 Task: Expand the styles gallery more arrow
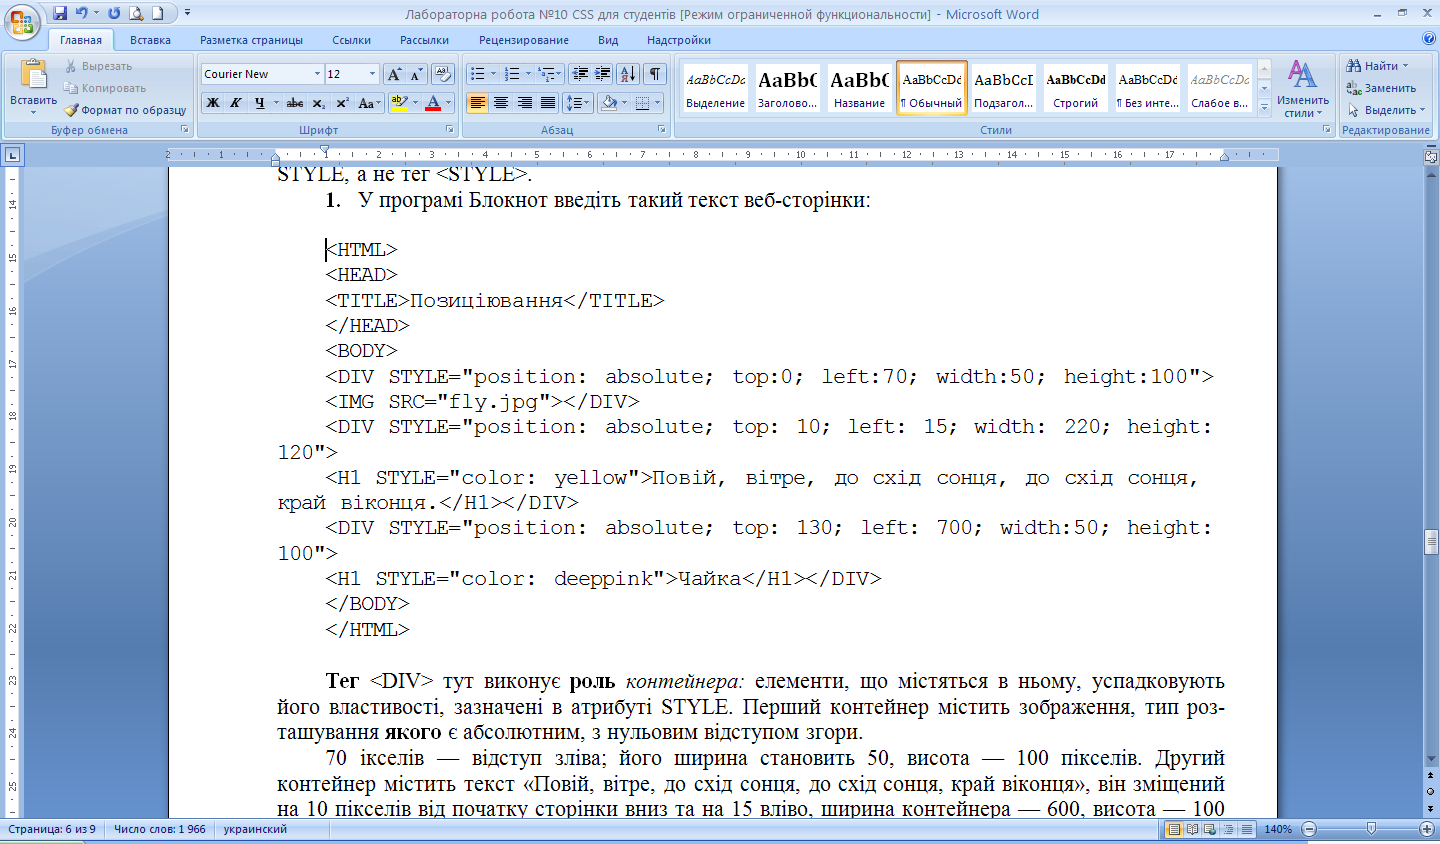1264,105
